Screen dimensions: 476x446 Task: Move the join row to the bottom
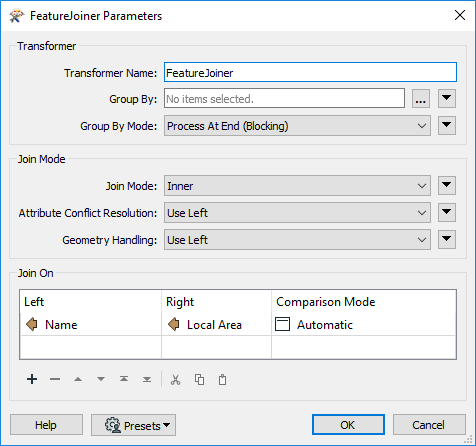coord(147,379)
